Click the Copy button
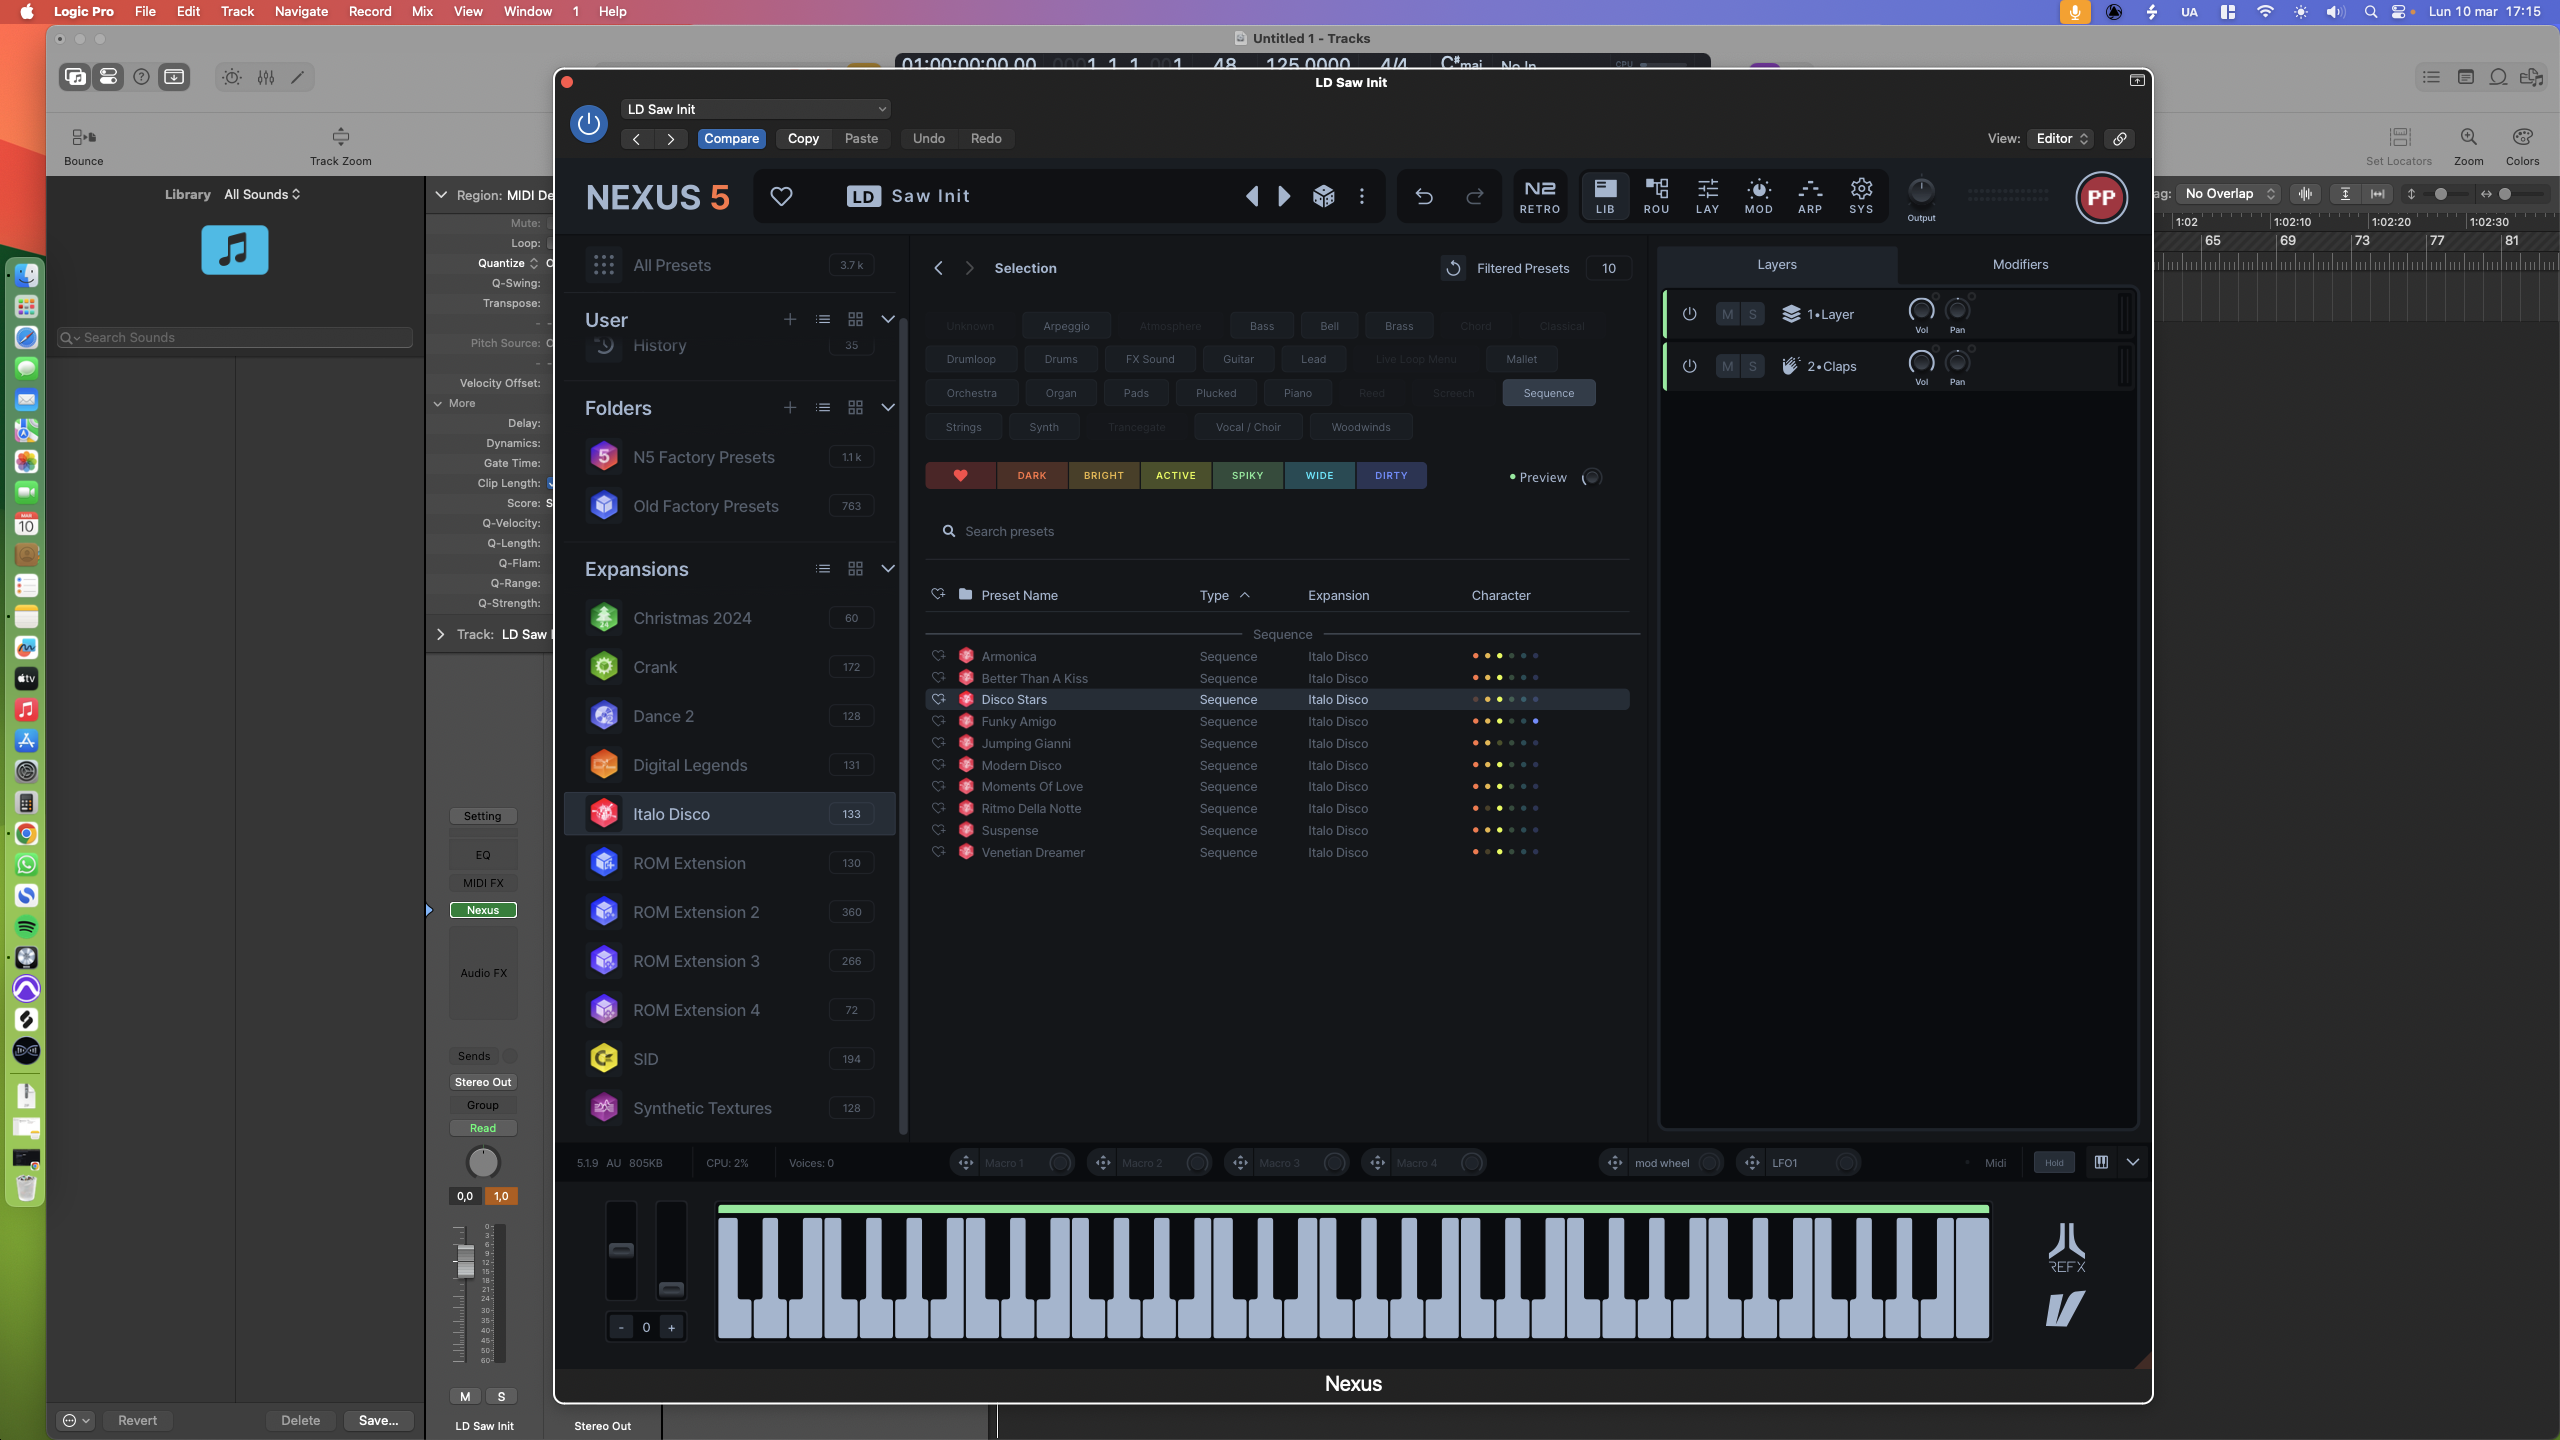 pyautogui.click(x=803, y=139)
